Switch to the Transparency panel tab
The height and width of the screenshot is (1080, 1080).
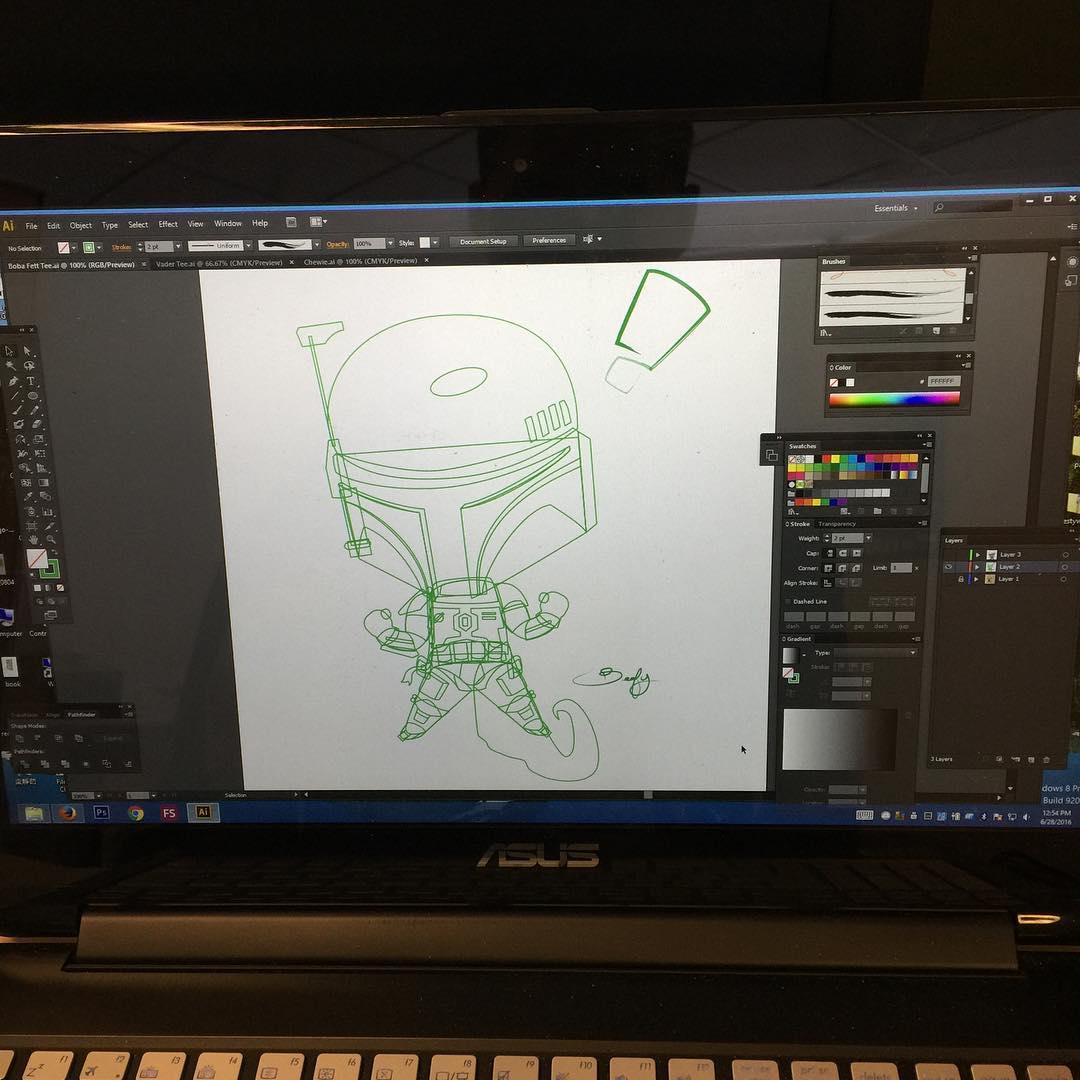point(838,523)
